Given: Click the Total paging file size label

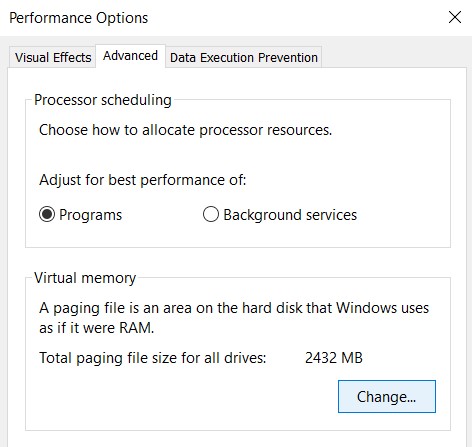Looking at the screenshot, I should click(x=153, y=358).
